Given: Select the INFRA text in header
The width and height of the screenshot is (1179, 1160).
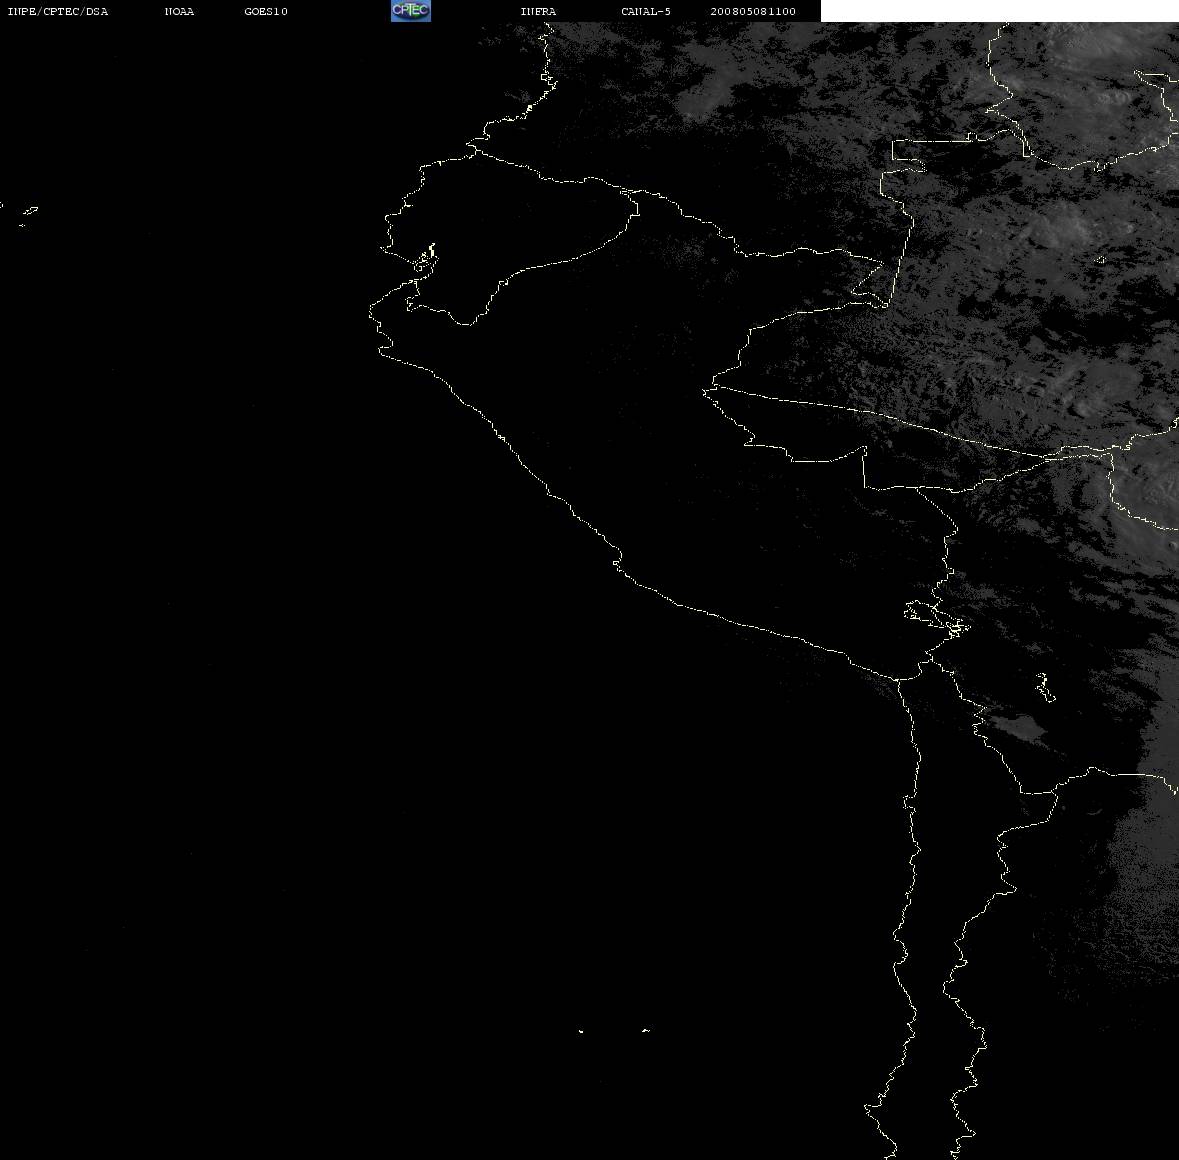Looking at the screenshot, I should (x=538, y=11).
